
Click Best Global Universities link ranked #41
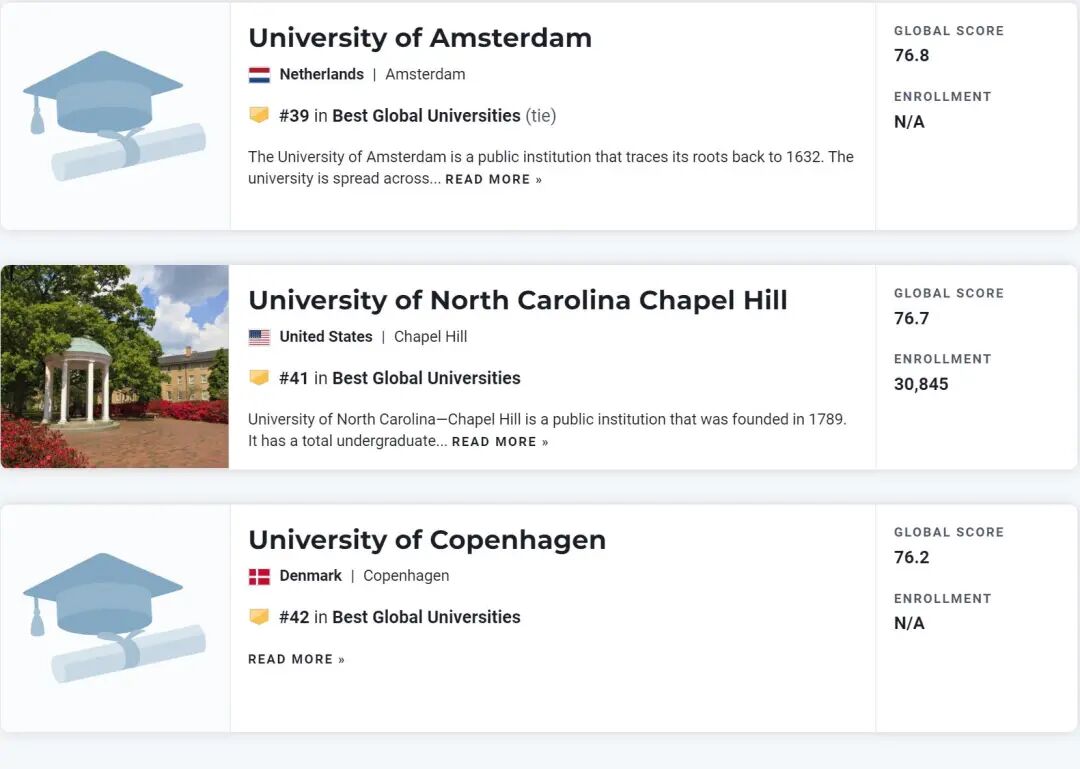(x=426, y=378)
